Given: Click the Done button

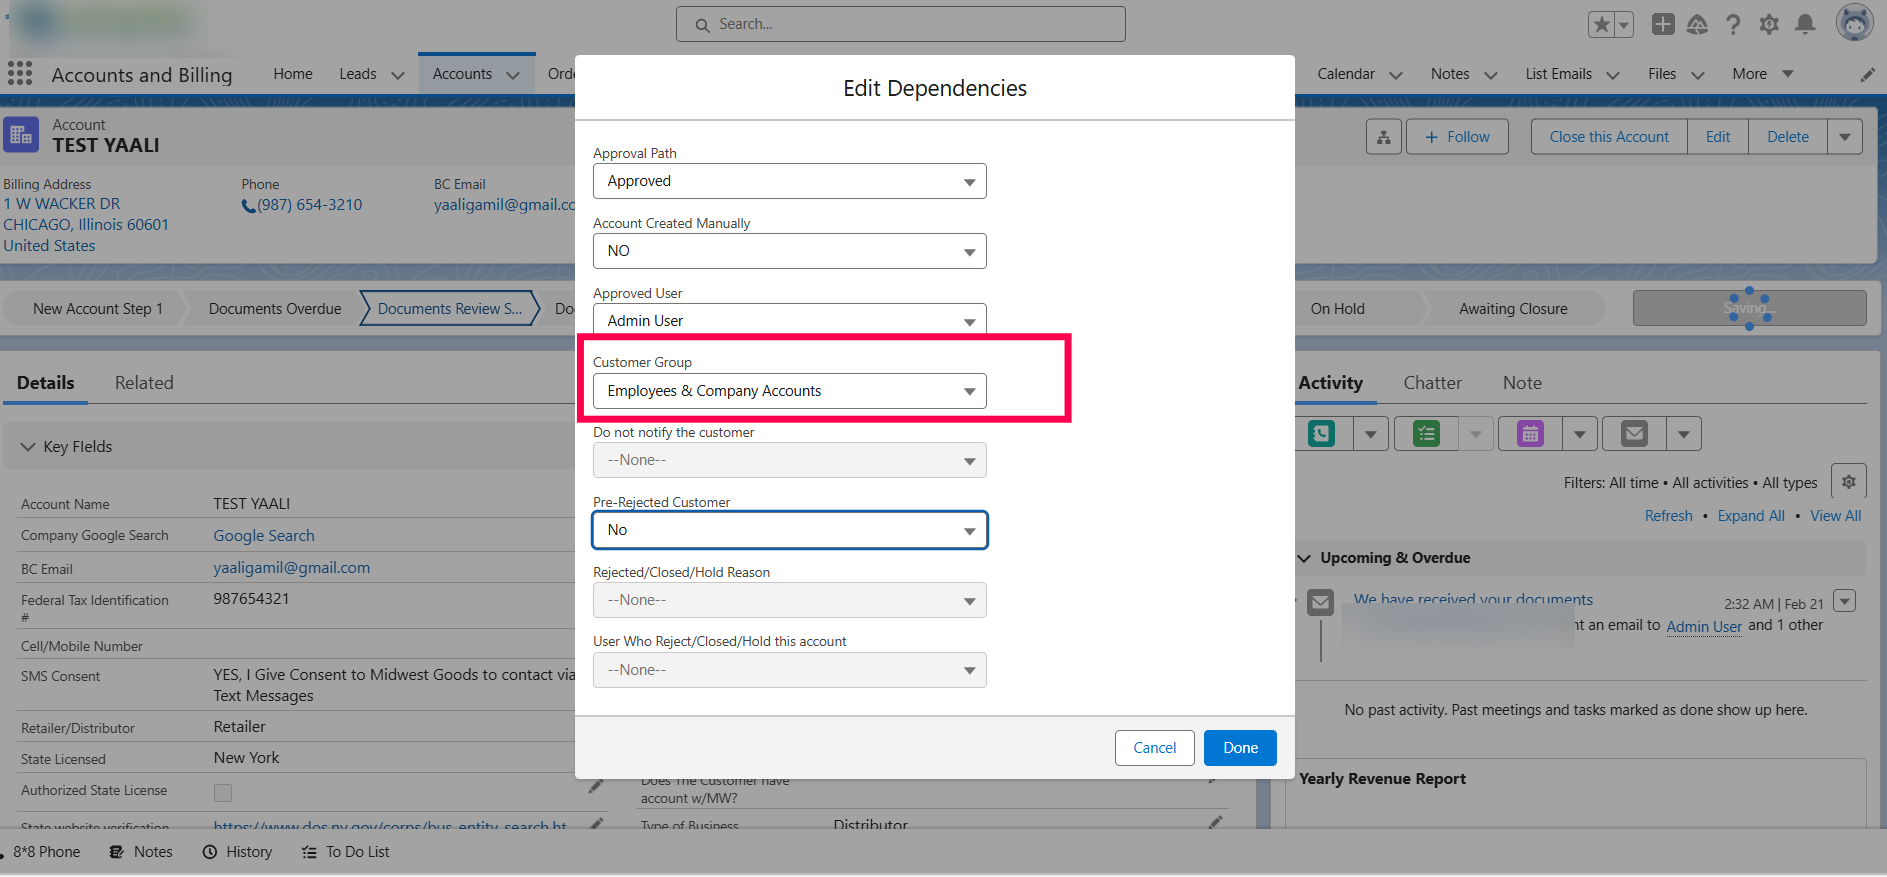Looking at the screenshot, I should (1240, 748).
